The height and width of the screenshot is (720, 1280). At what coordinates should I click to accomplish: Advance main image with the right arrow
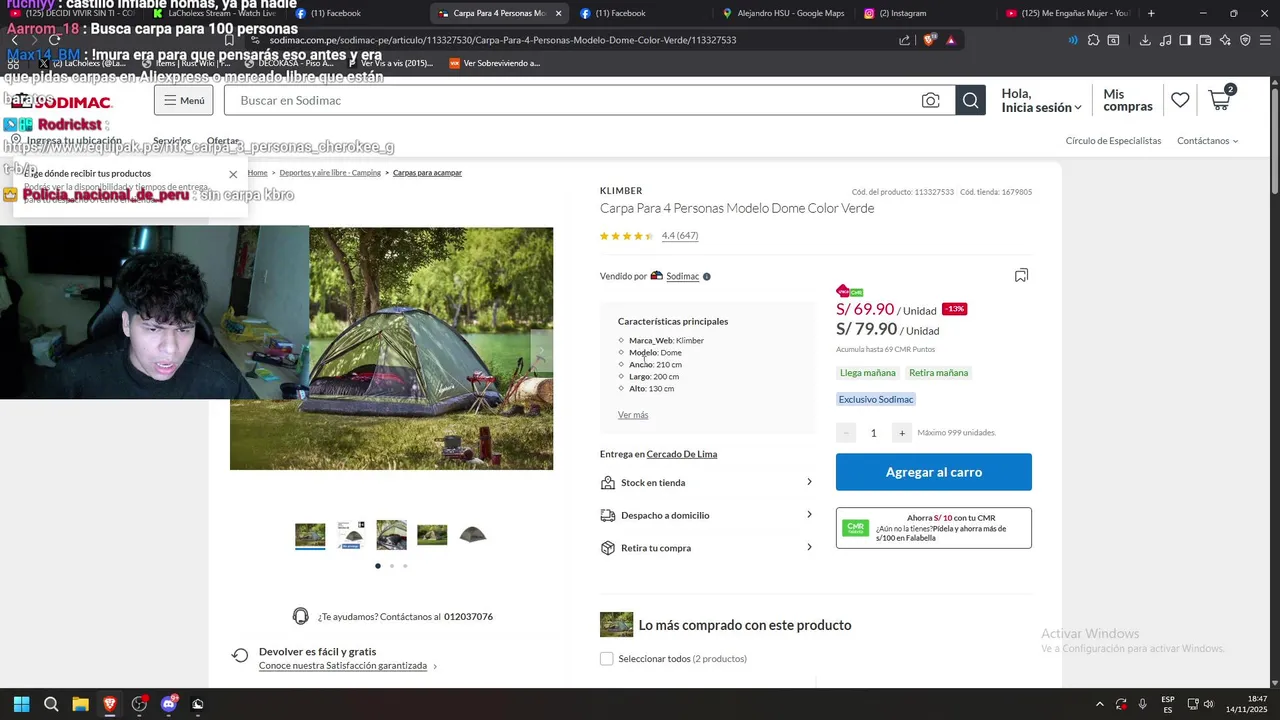pyautogui.click(x=541, y=352)
